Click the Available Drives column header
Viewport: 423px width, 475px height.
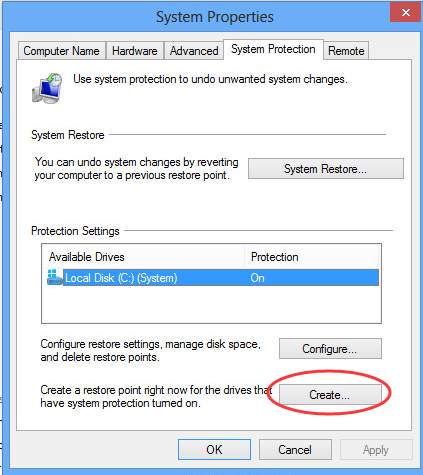[x=87, y=257]
